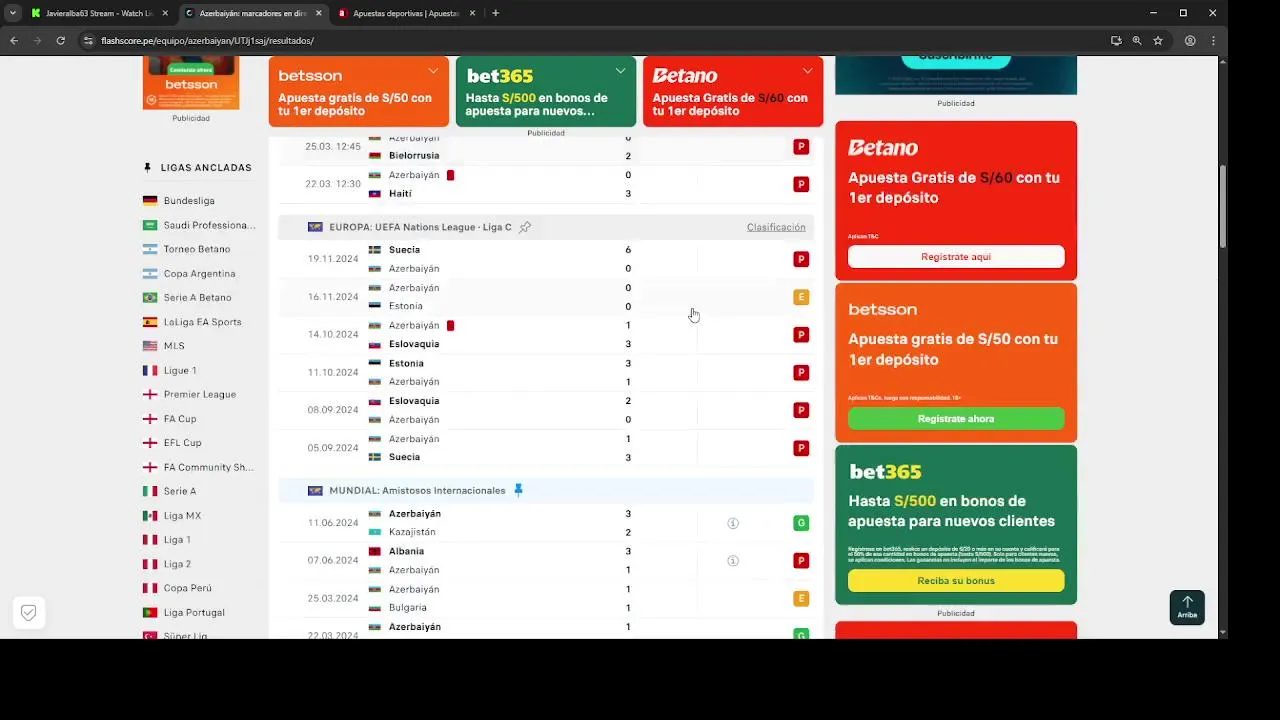Image resolution: width=1280 pixels, height=720 pixels.
Task: Open Liga 2 in sidebar
Action: click(177, 564)
